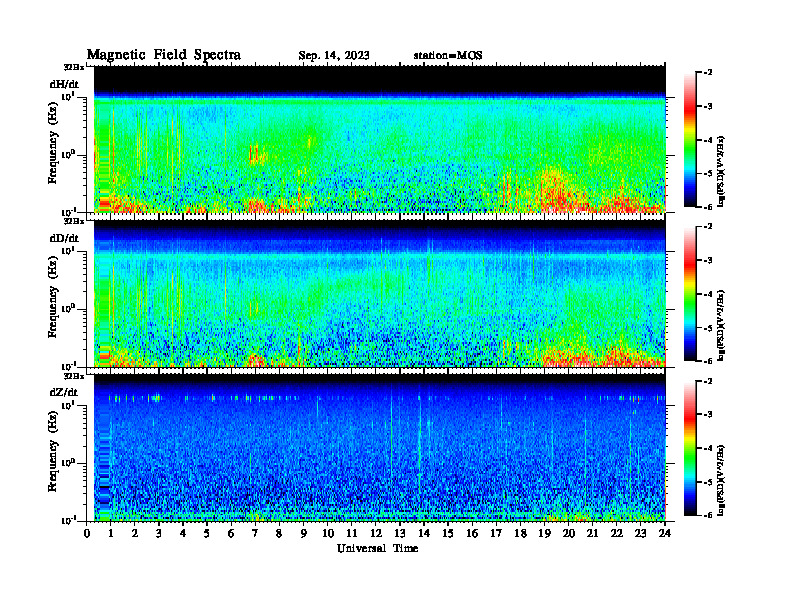The height and width of the screenshot is (612, 792).
Task: Click the top panel log PSD units label
Action: [721, 172]
